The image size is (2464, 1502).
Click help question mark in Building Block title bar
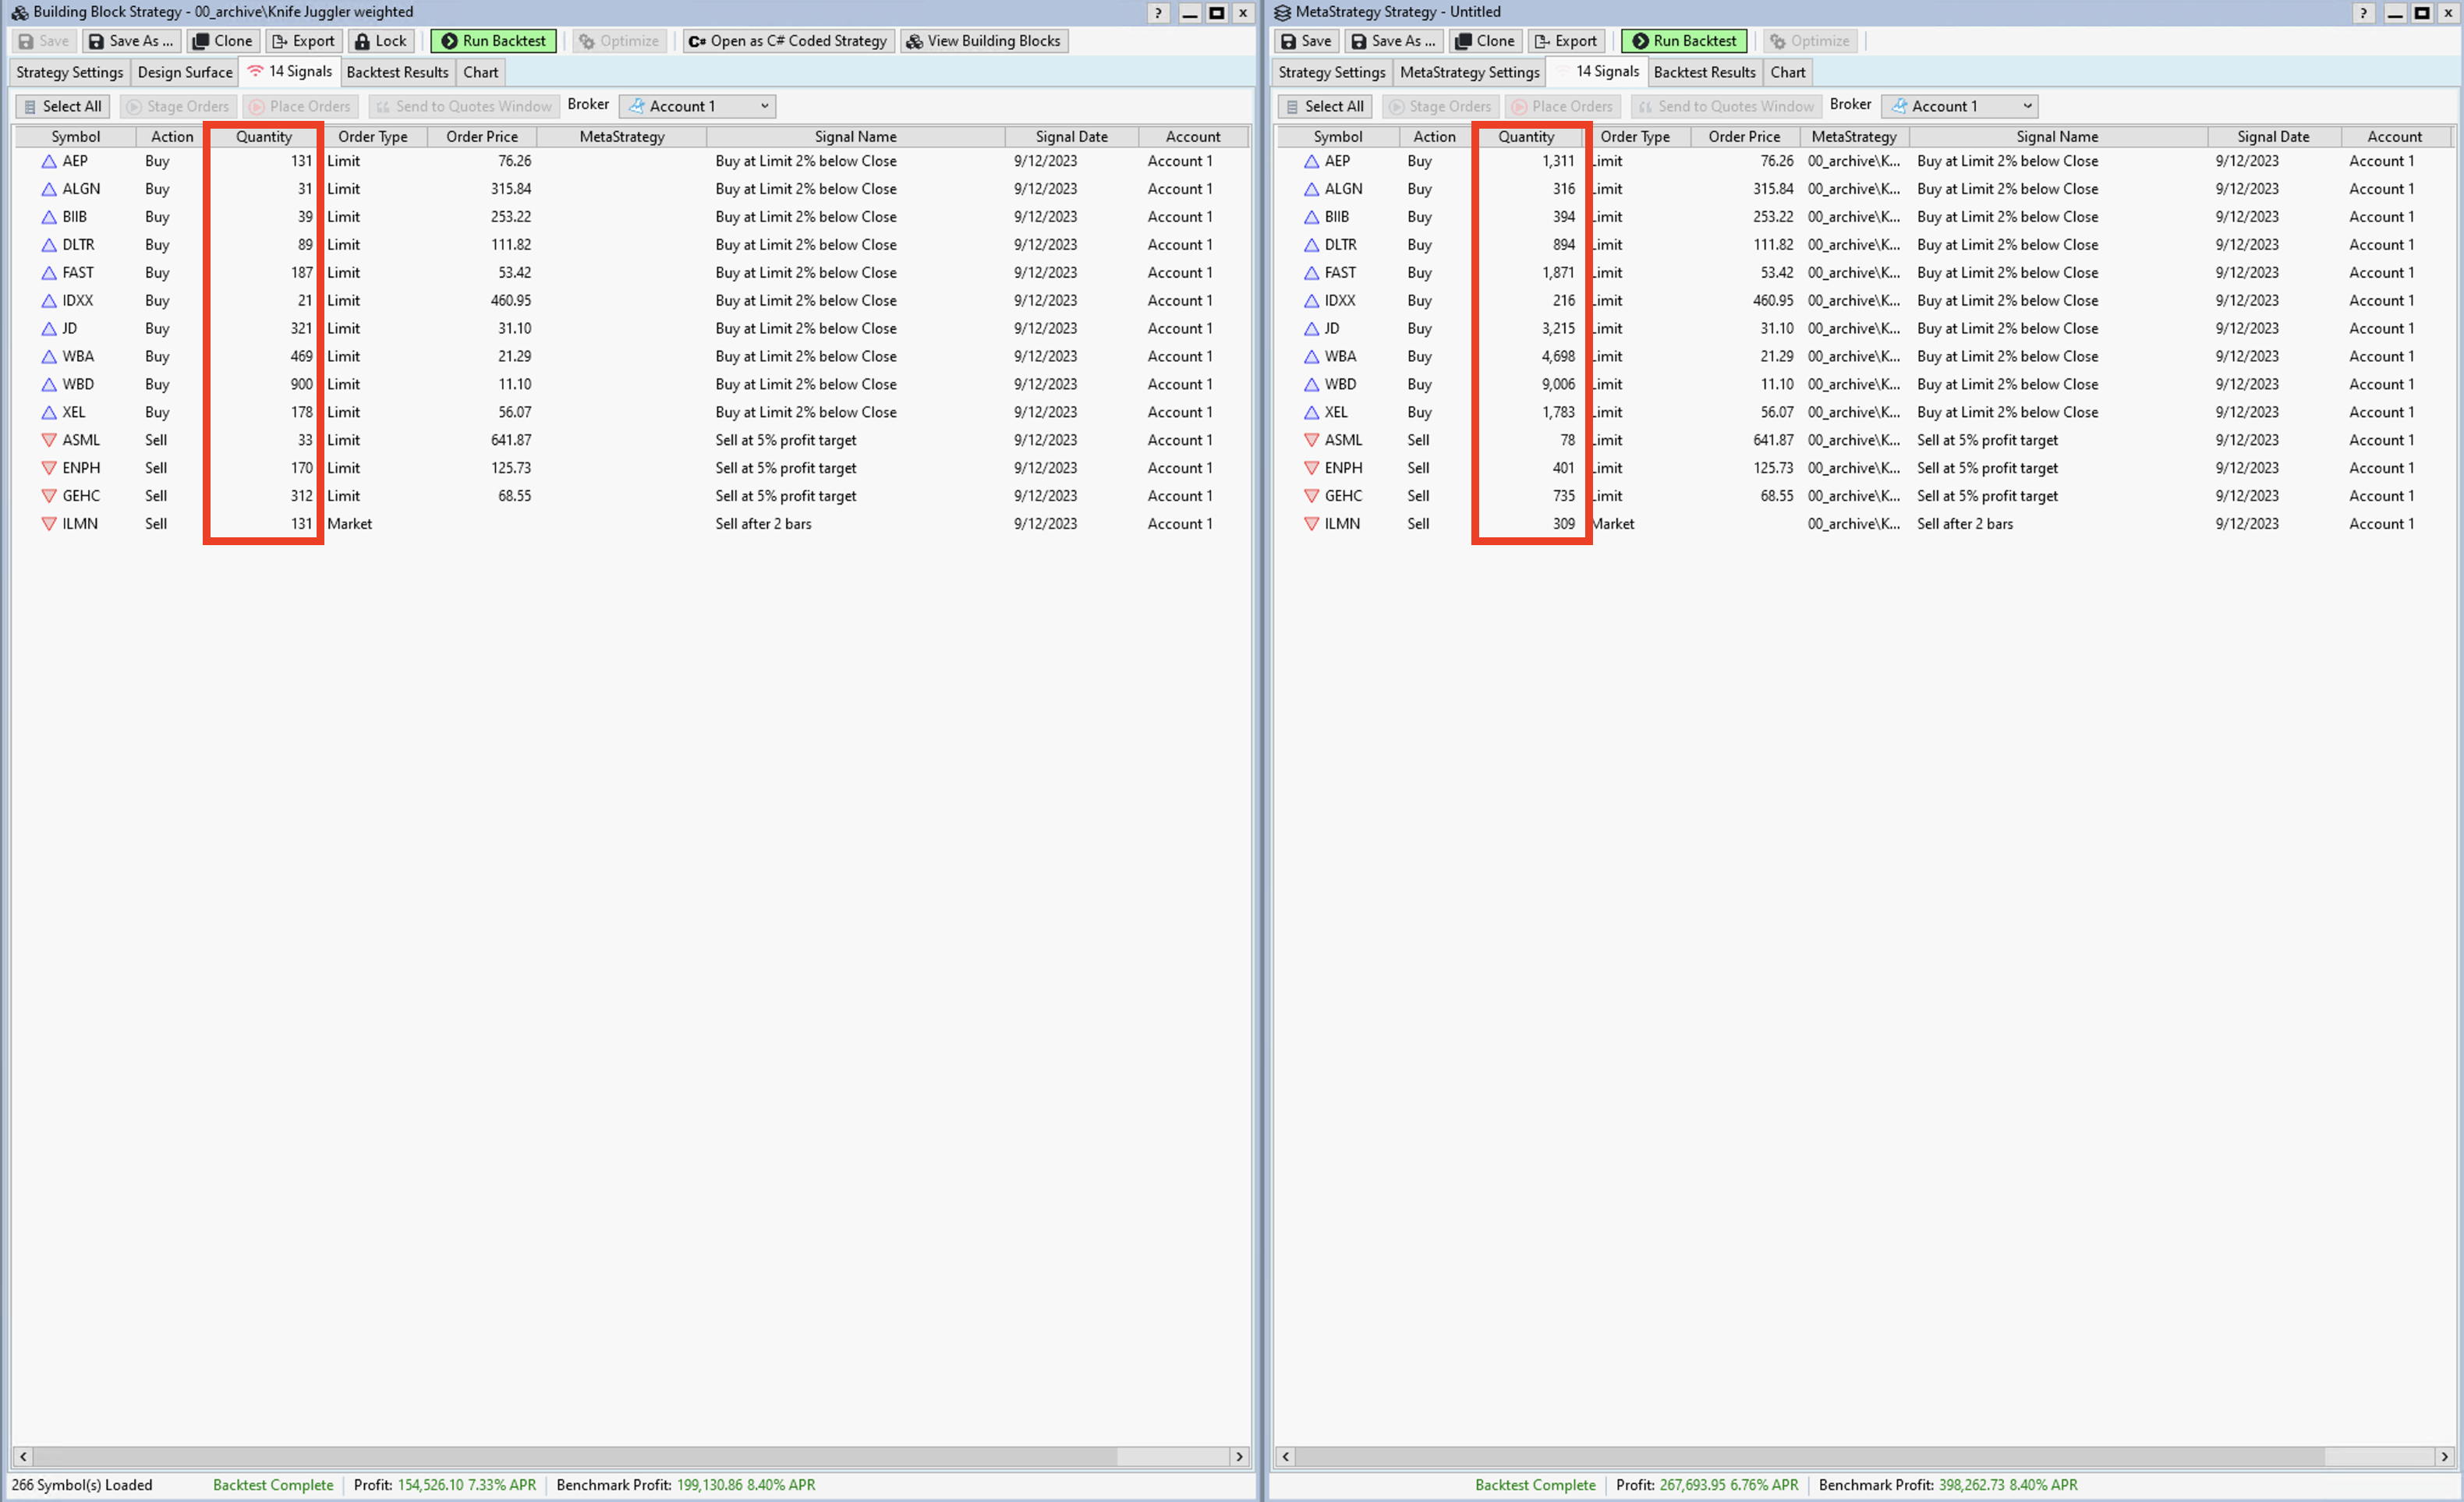(1158, 12)
